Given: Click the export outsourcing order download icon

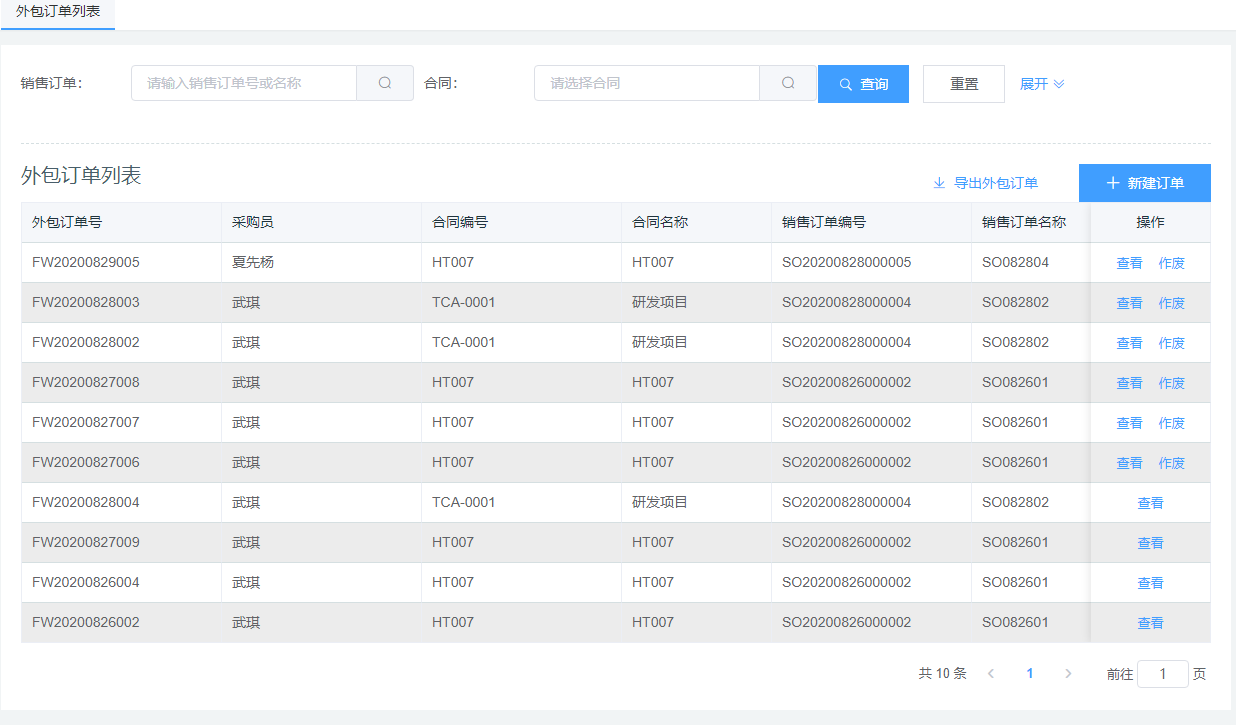Looking at the screenshot, I should [939, 183].
